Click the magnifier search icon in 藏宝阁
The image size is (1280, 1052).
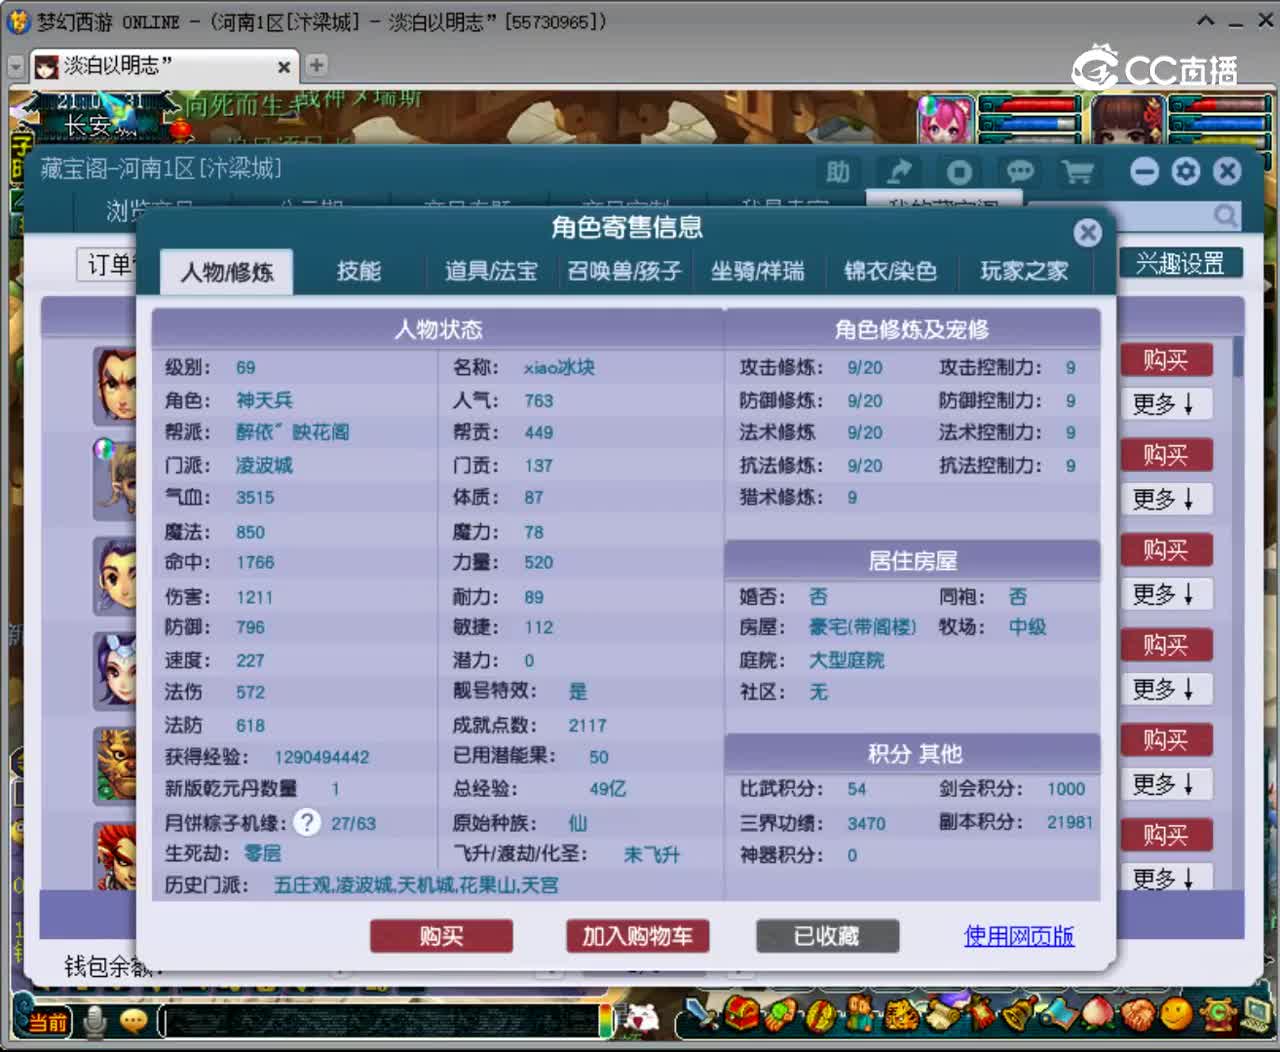(1225, 215)
